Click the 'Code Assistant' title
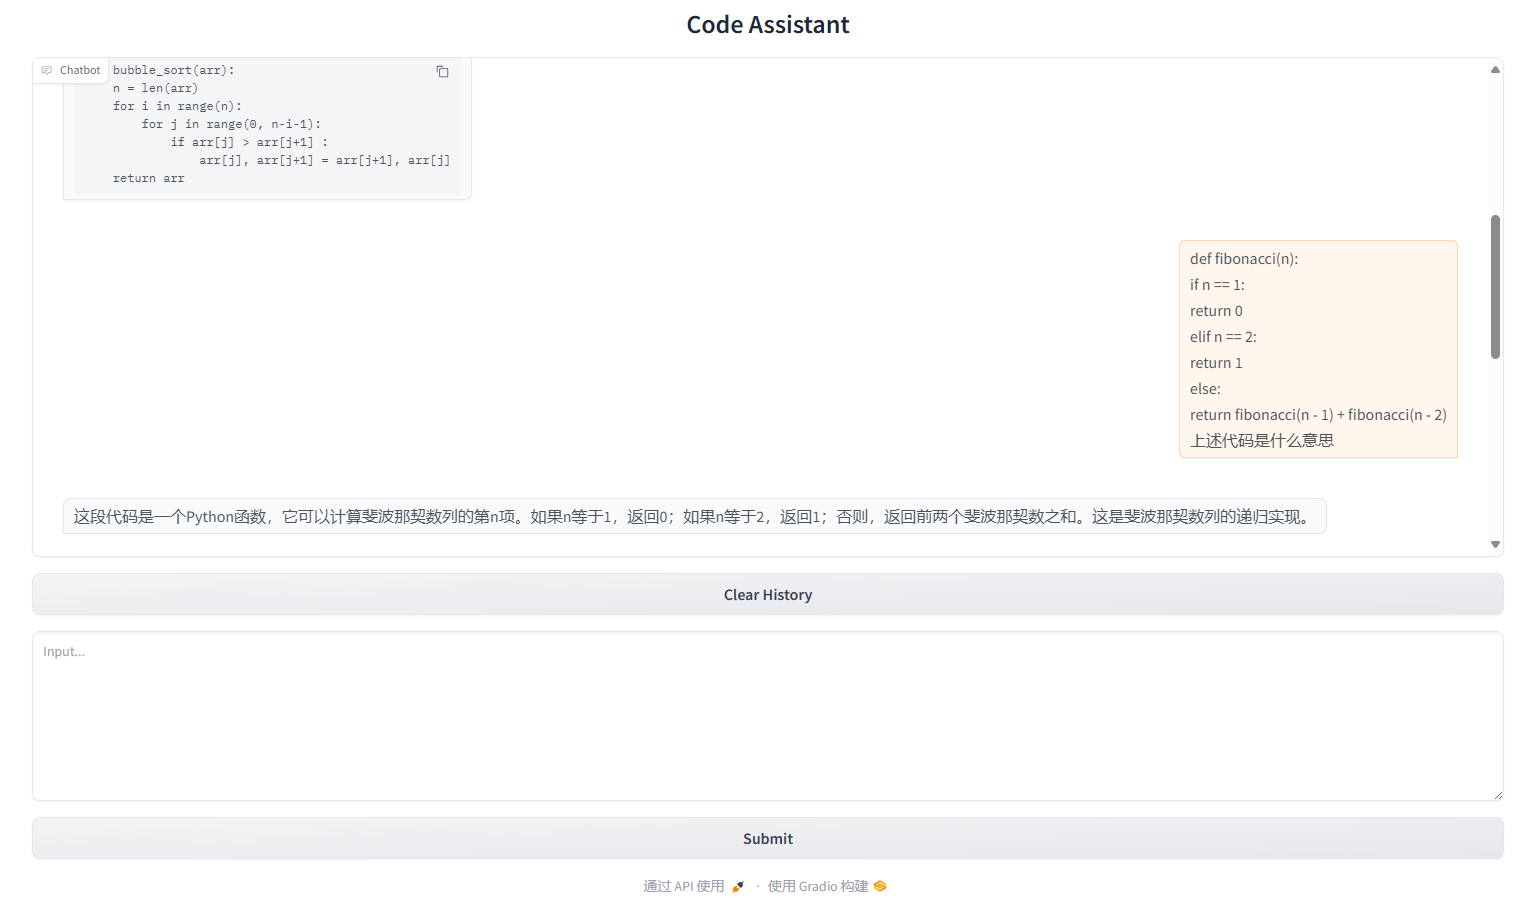1536x908 pixels. click(x=768, y=25)
